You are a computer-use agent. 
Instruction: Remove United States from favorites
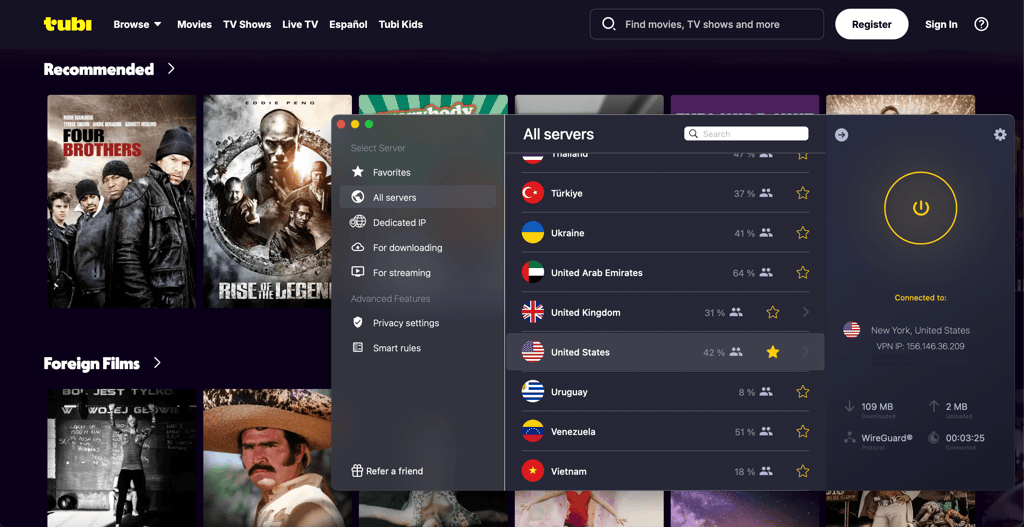[773, 352]
